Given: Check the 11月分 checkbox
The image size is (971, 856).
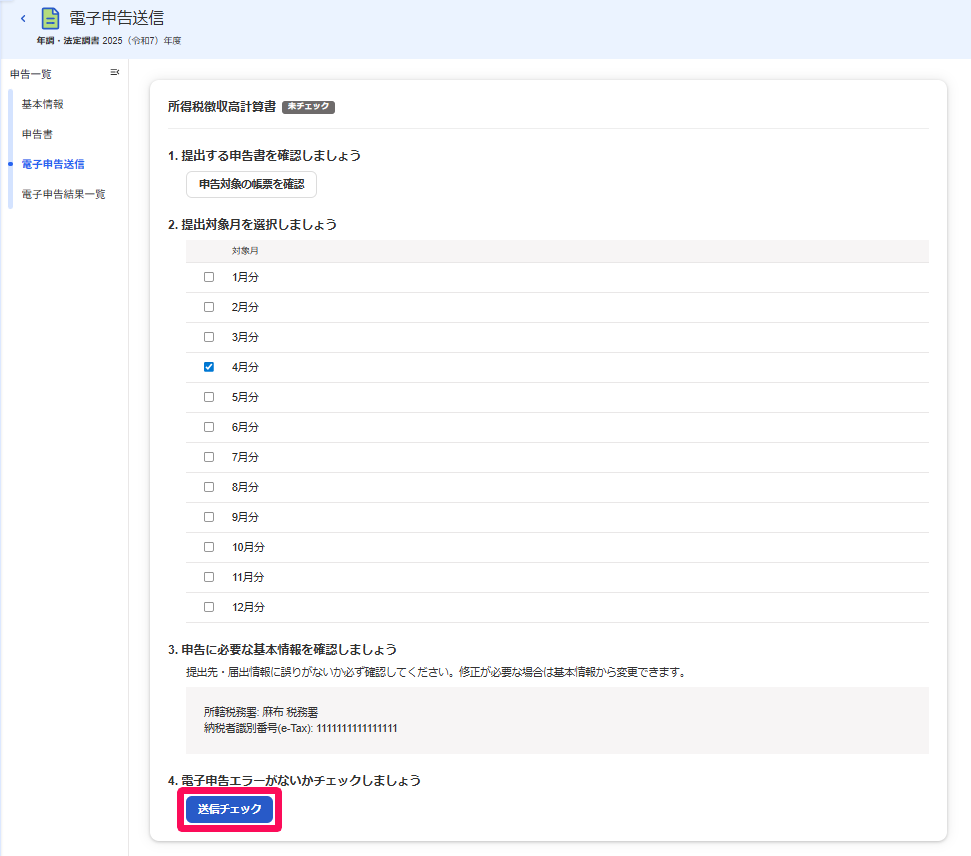Looking at the screenshot, I should tap(209, 577).
